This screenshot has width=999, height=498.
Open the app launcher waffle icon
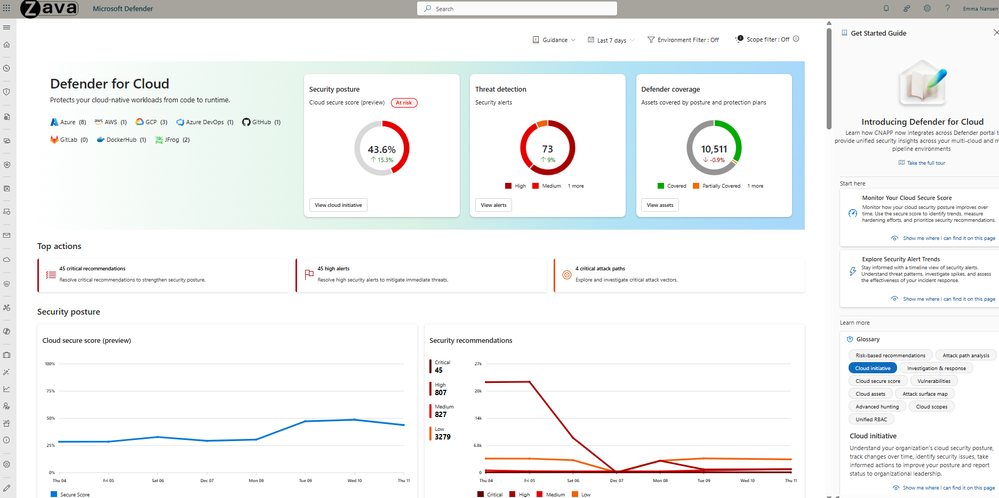pos(6,9)
